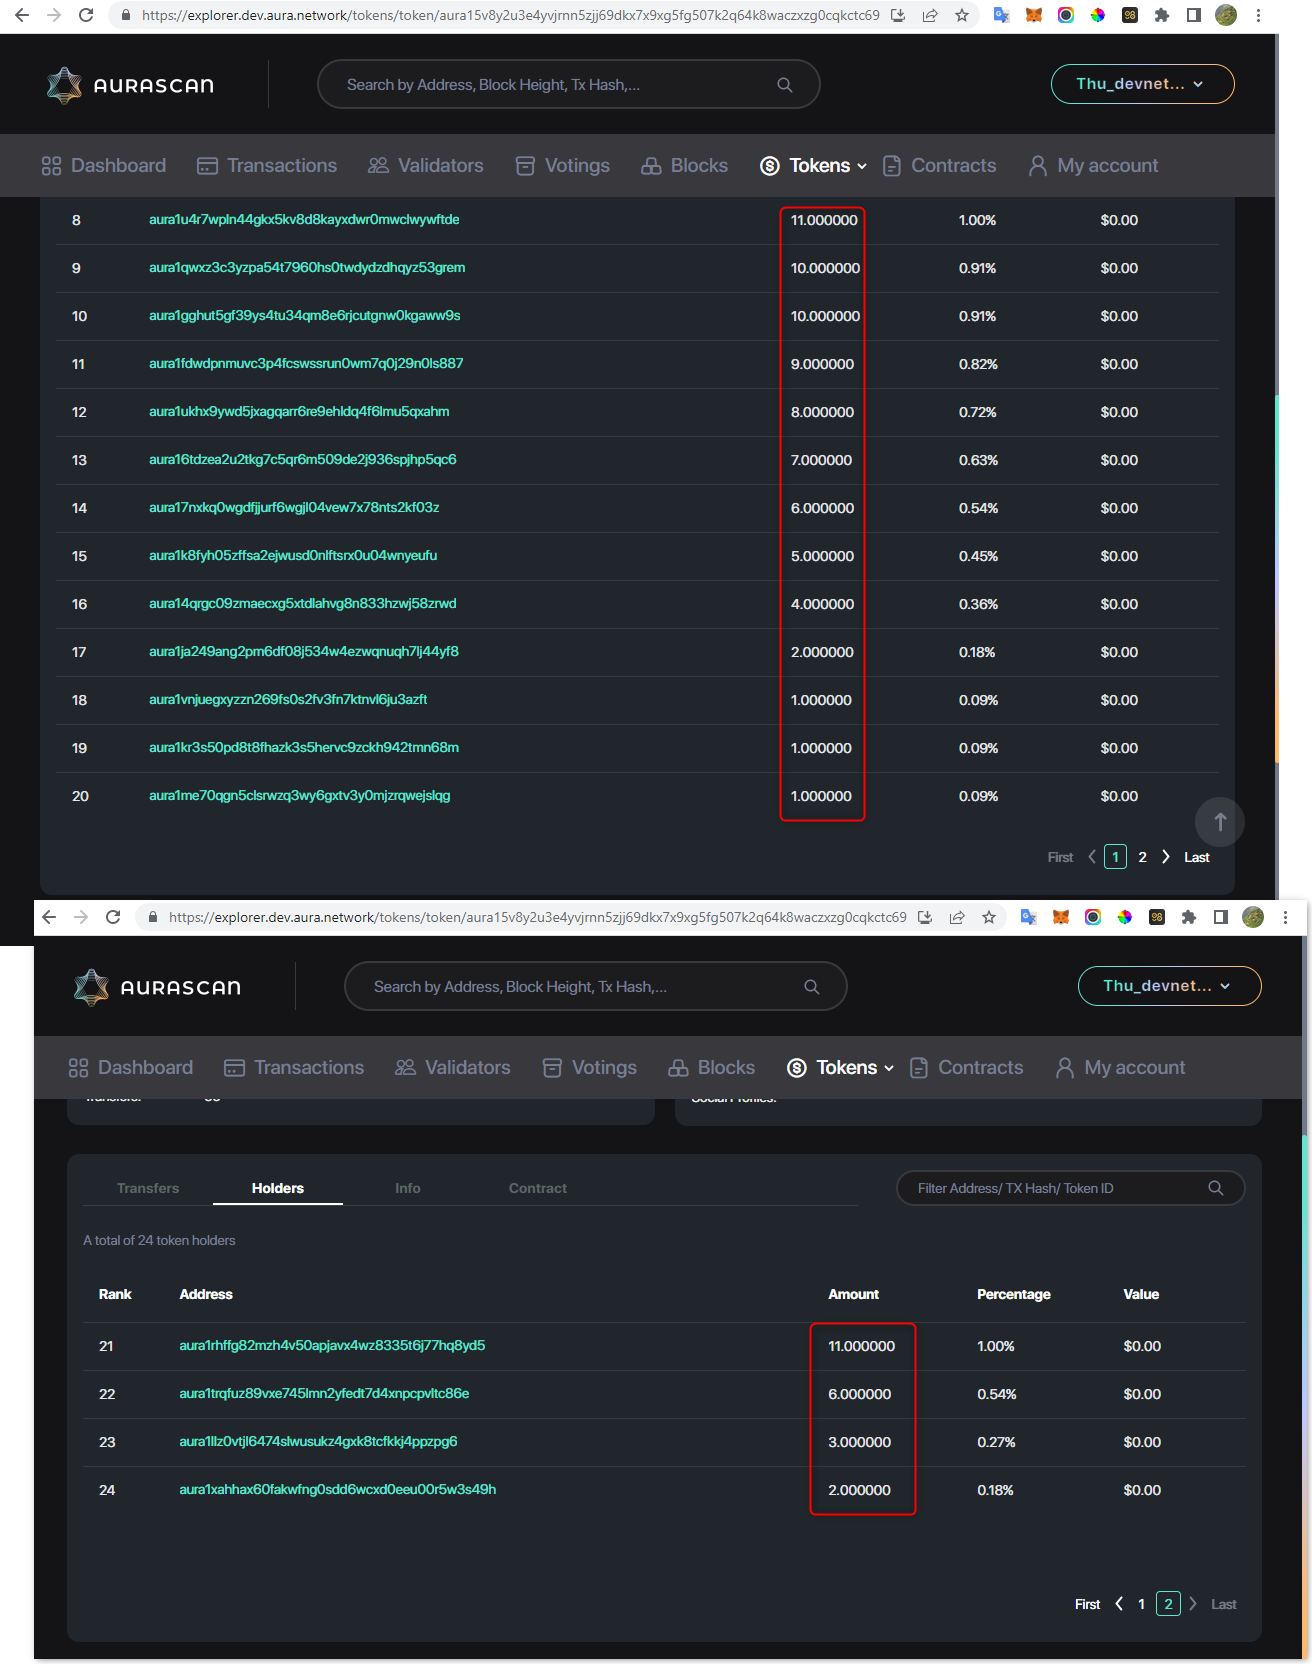Open the extensions puzzle icon in the top browser
The height and width of the screenshot is (1664, 1312).
click(1162, 15)
